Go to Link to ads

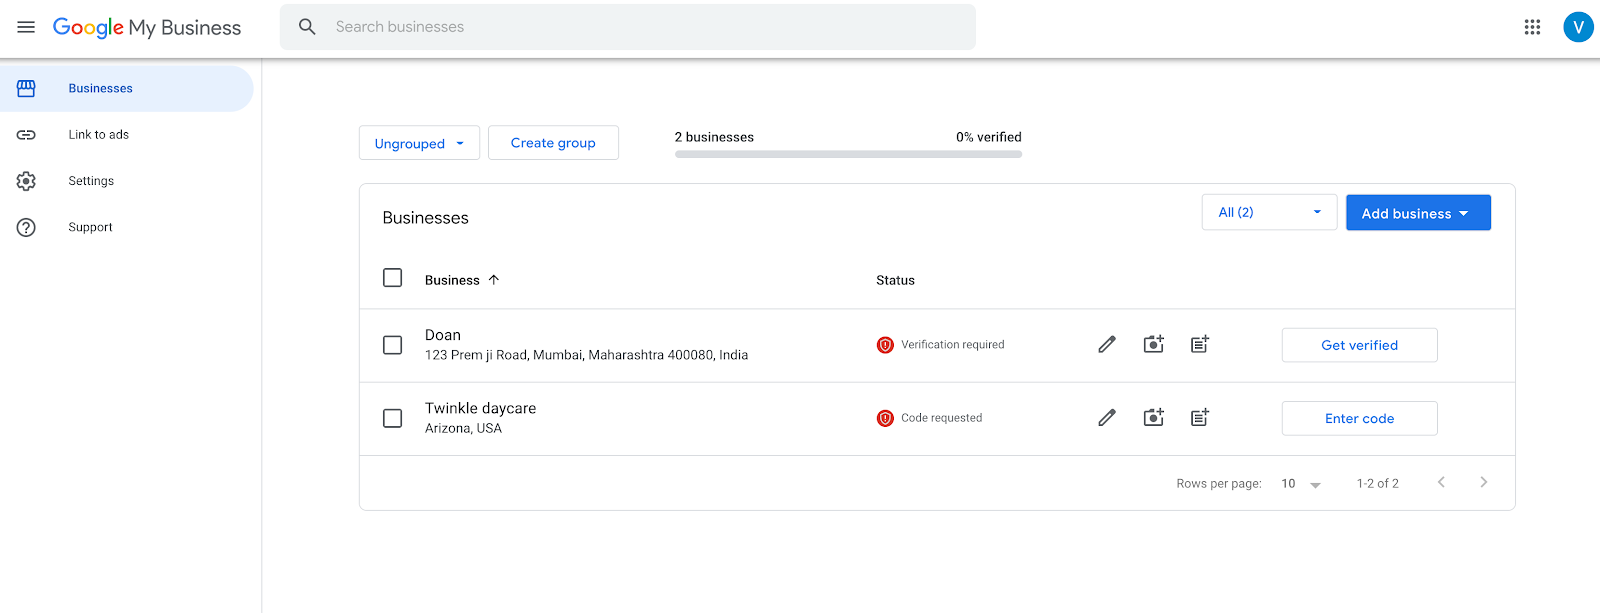coord(98,135)
